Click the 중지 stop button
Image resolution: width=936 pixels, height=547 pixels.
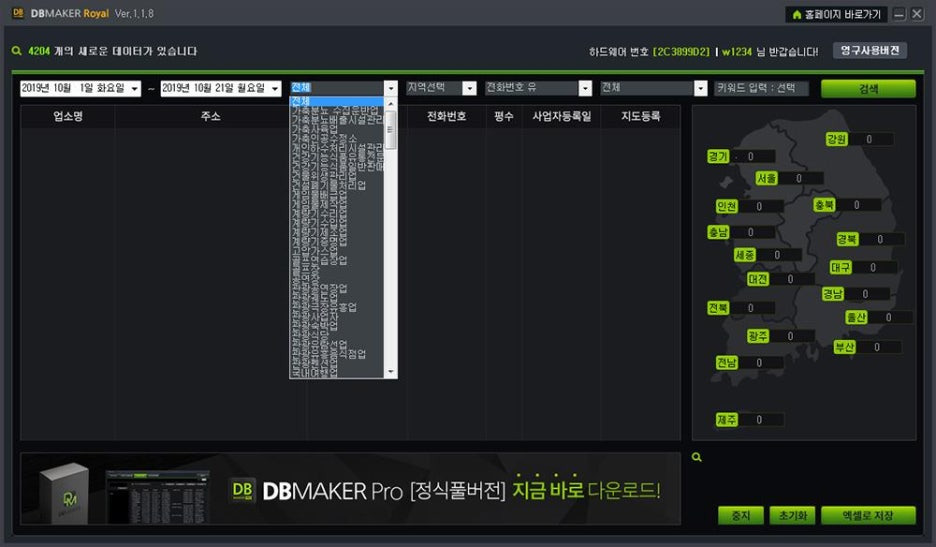click(740, 515)
